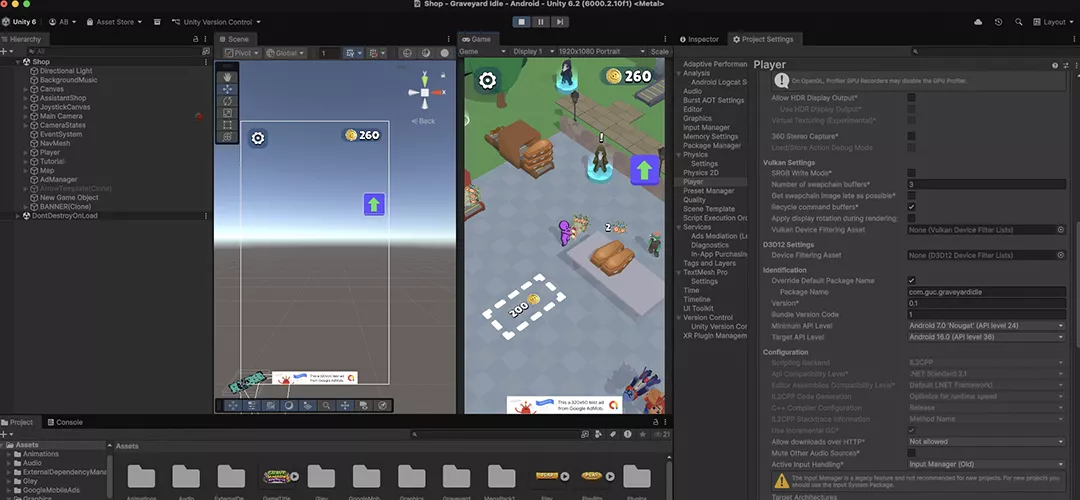Viewport: 1080px width, 500px height.
Task: Open the Target API Level dropdown
Action: (x=986, y=337)
